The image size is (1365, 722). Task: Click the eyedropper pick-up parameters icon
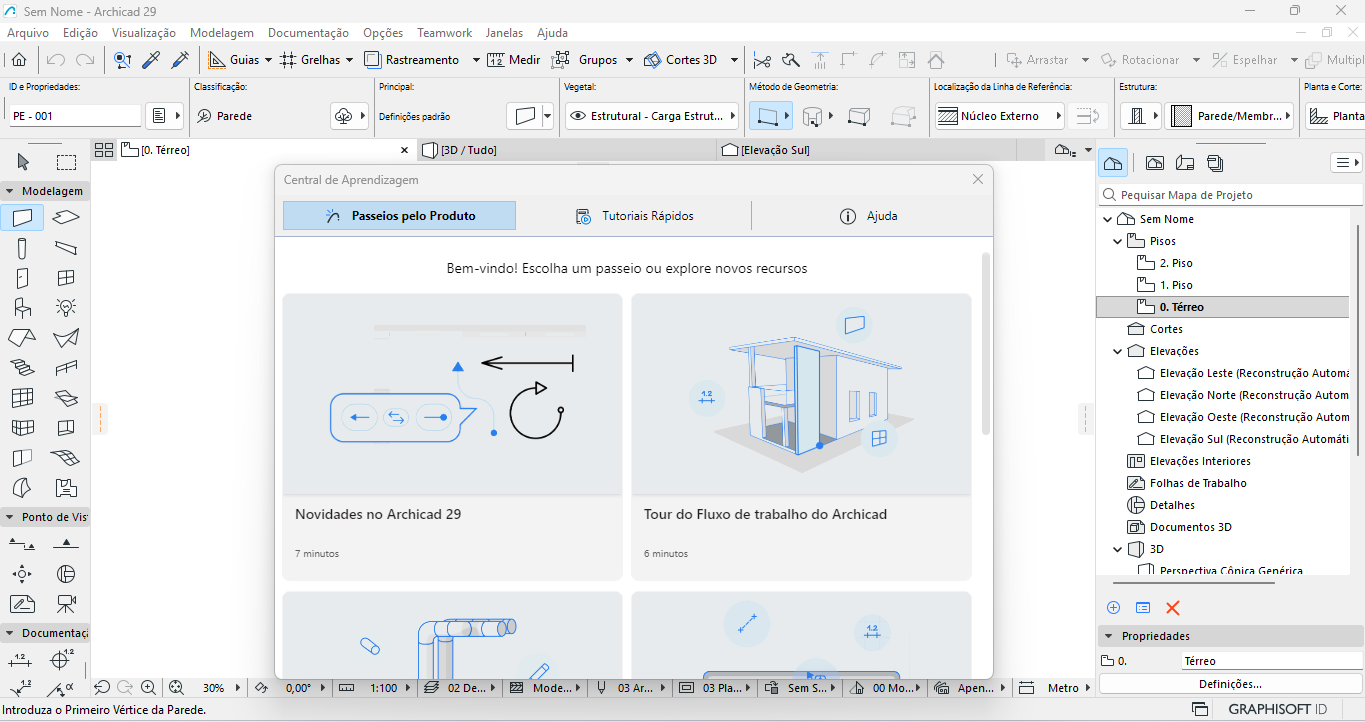pos(151,60)
